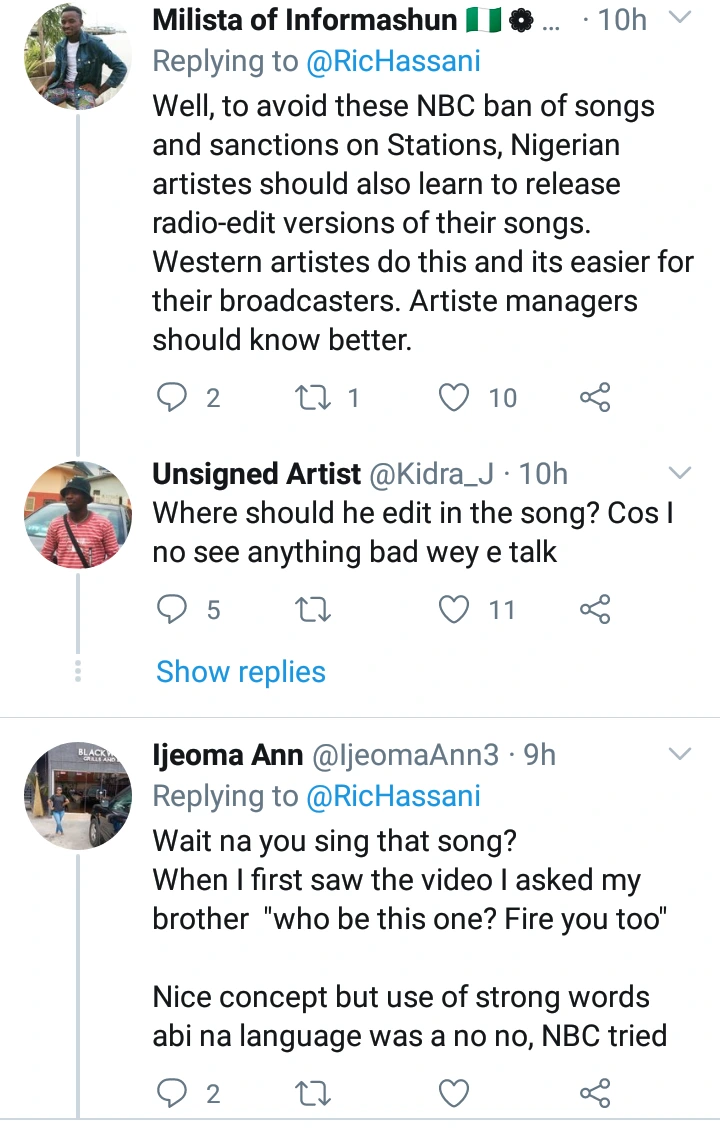Viewport: 720px width, 1128px height.
Task: Open options chevron on Unsigned Artist's tweet
Action: coord(679,472)
